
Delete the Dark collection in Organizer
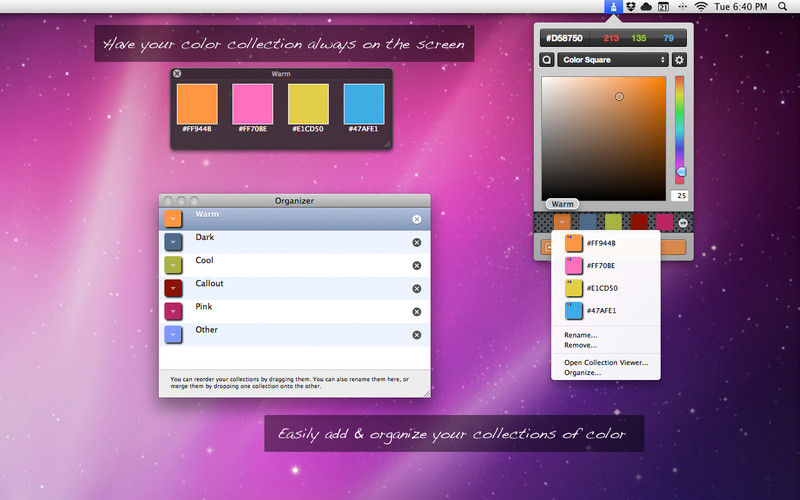pyautogui.click(x=417, y=242)
